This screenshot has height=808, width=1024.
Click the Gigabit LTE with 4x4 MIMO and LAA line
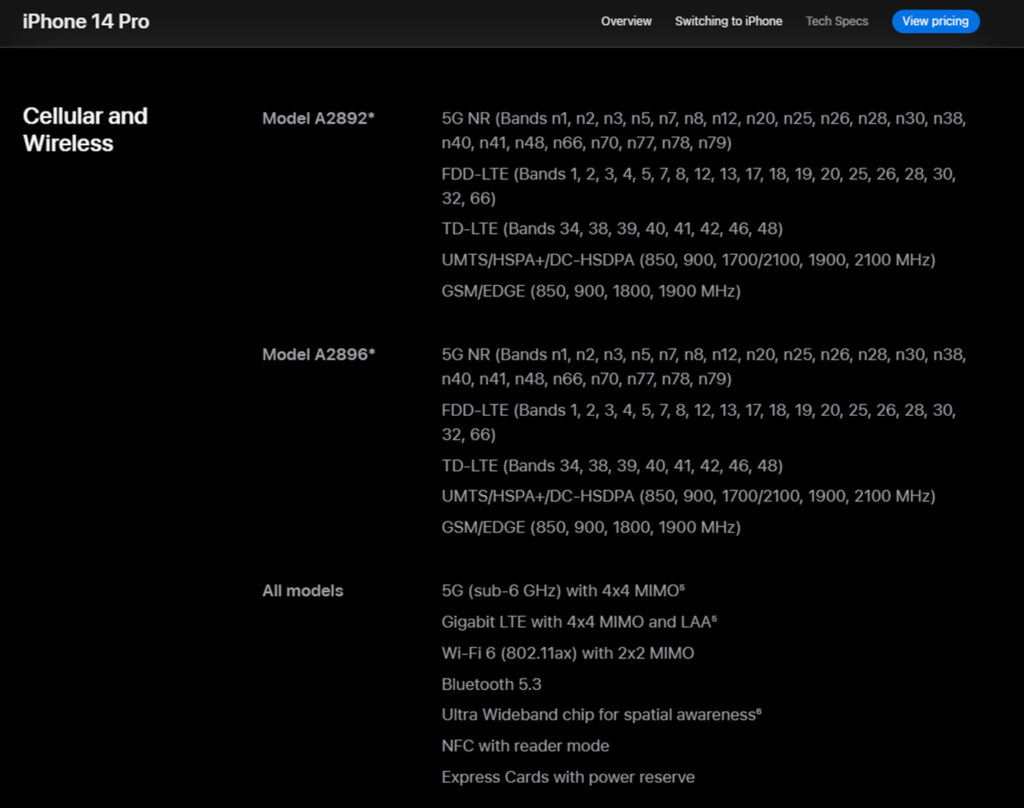point(579,622)
